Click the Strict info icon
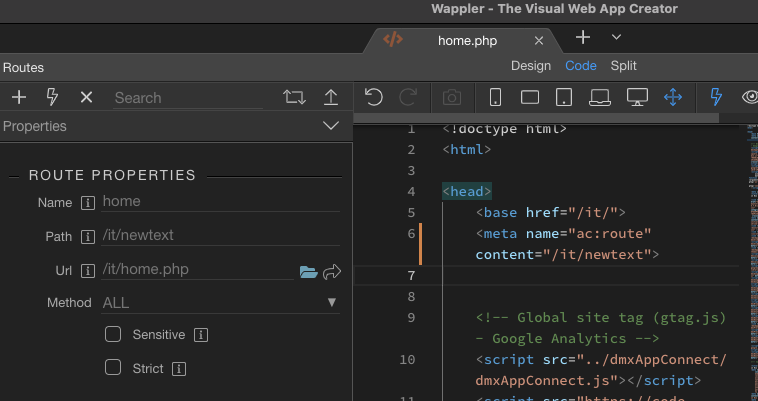Image resolution: width=758 pixels, height=401 pixels. pos(179,369)
